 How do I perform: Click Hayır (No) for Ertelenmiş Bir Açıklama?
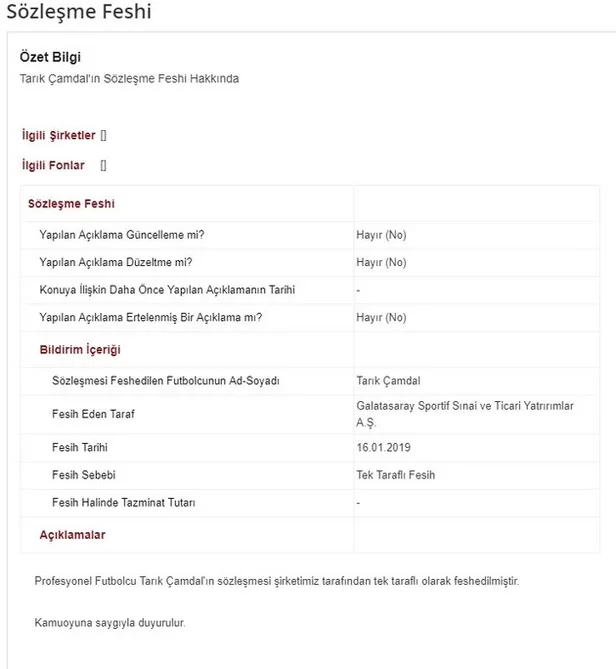pyautogui.click(x=381, y=317)
